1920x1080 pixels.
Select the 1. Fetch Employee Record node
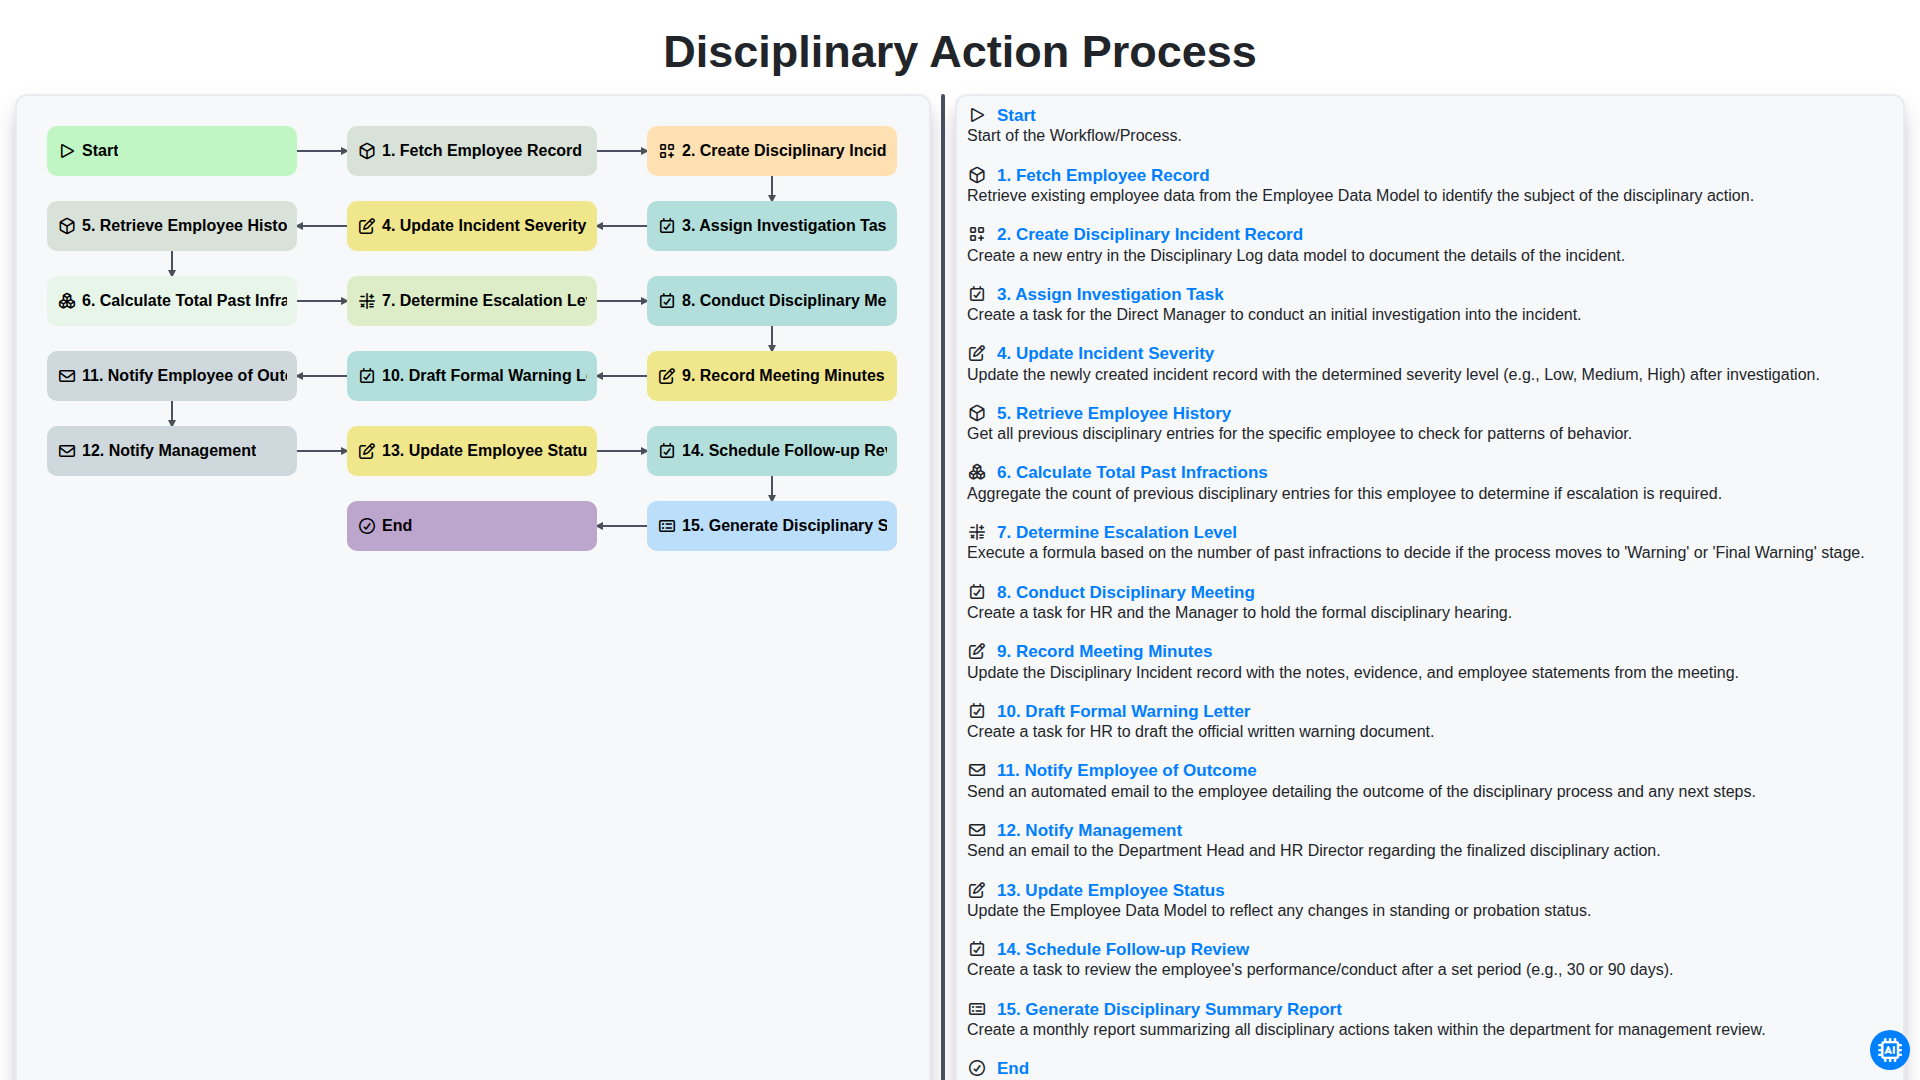coord(472,151)
